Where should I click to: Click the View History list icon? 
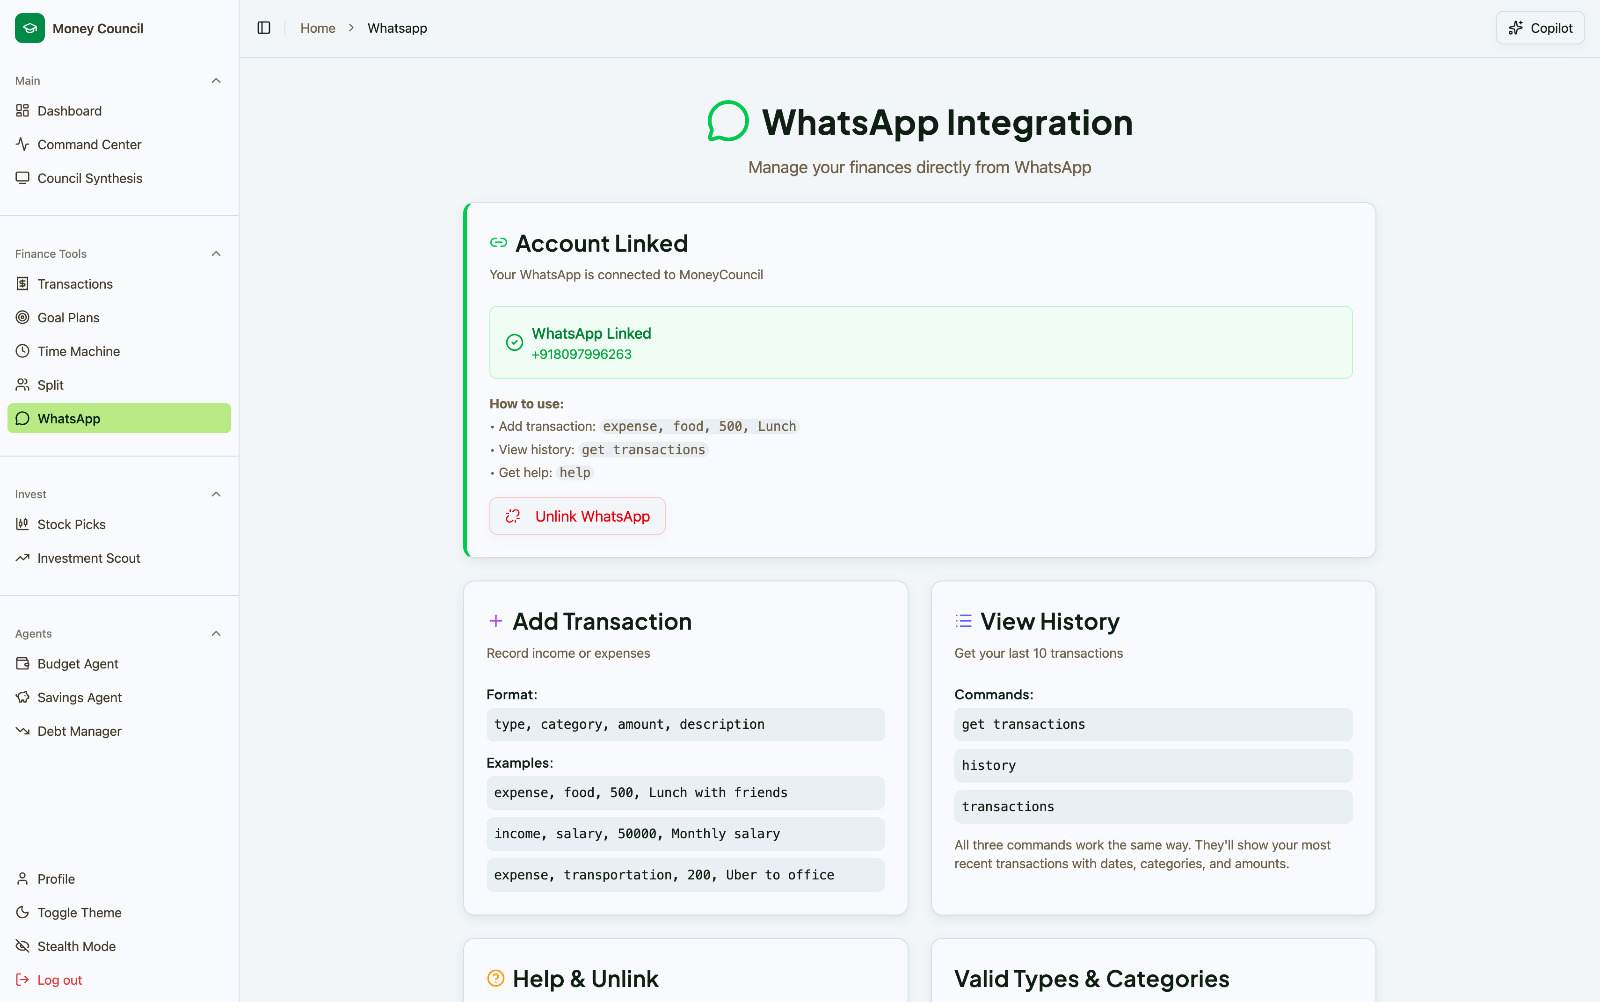click(x=963, y=621)
